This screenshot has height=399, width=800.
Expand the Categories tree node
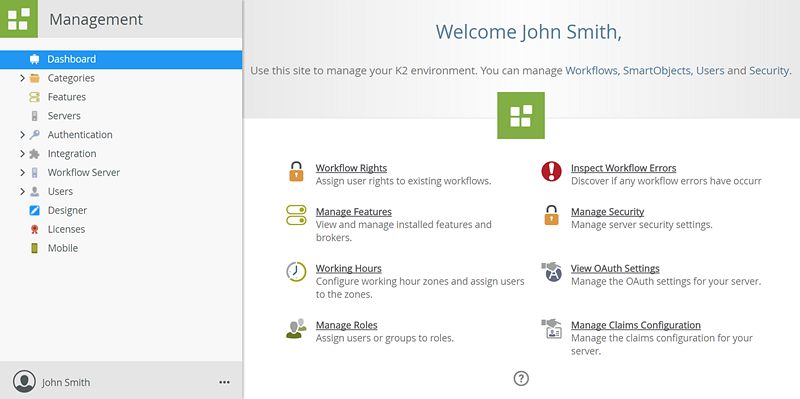point(22,78)
